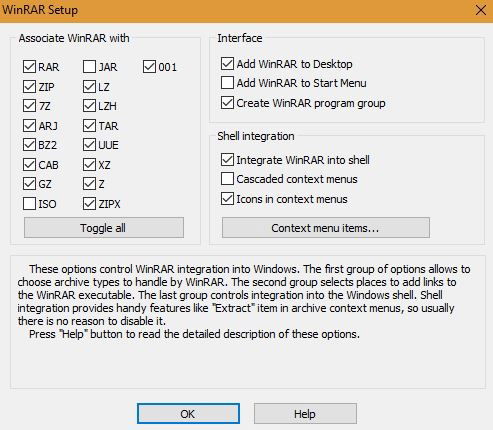Disable BZ2 file association
The height and width of the screenshot is (430, 493).
(x=29, y=145)
